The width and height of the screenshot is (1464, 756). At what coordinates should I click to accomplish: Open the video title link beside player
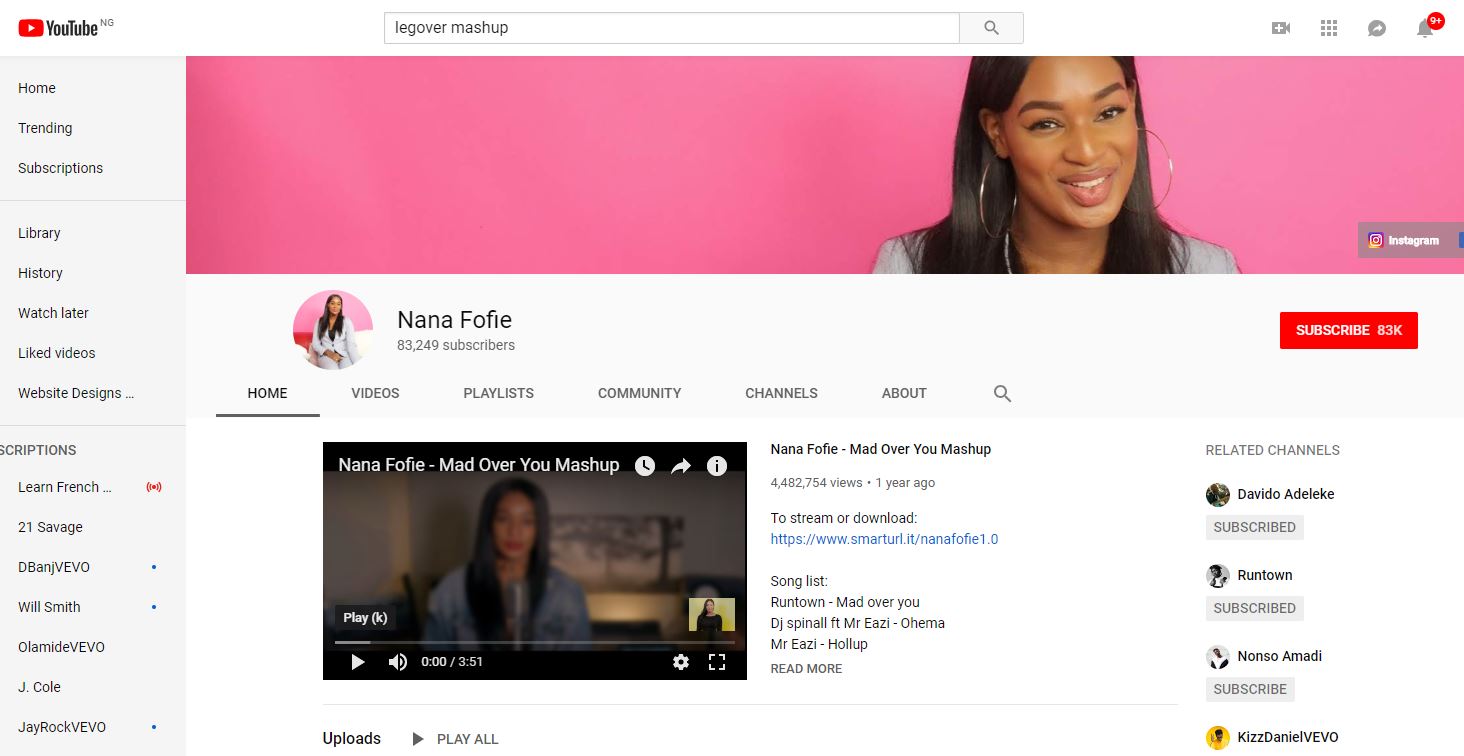(x=881, y=449)
